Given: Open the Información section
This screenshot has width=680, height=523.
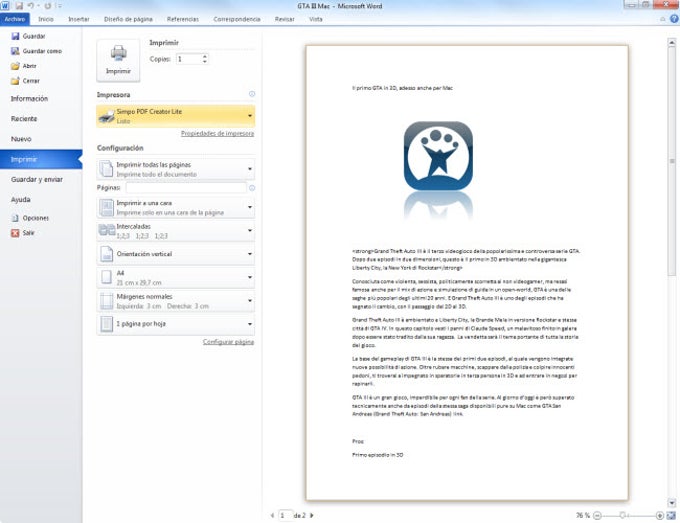Looking at the screenshot, I should coord(41,99).
